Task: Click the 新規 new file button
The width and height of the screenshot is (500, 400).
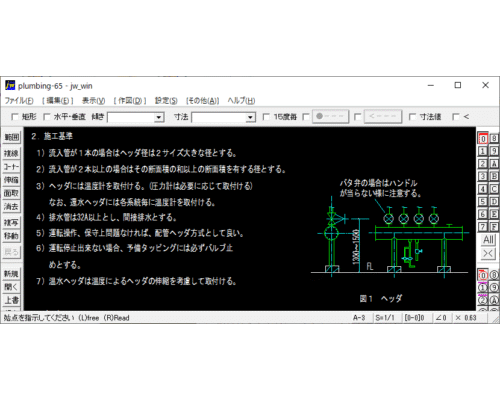Action: pyautogui.click(x=11, y=274)
